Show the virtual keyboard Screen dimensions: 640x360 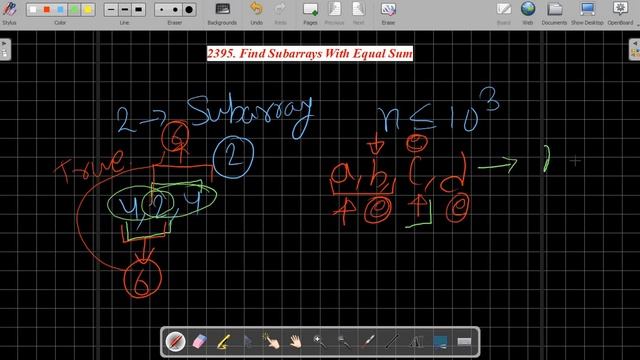pyautogui.click(x=464, y=342)
